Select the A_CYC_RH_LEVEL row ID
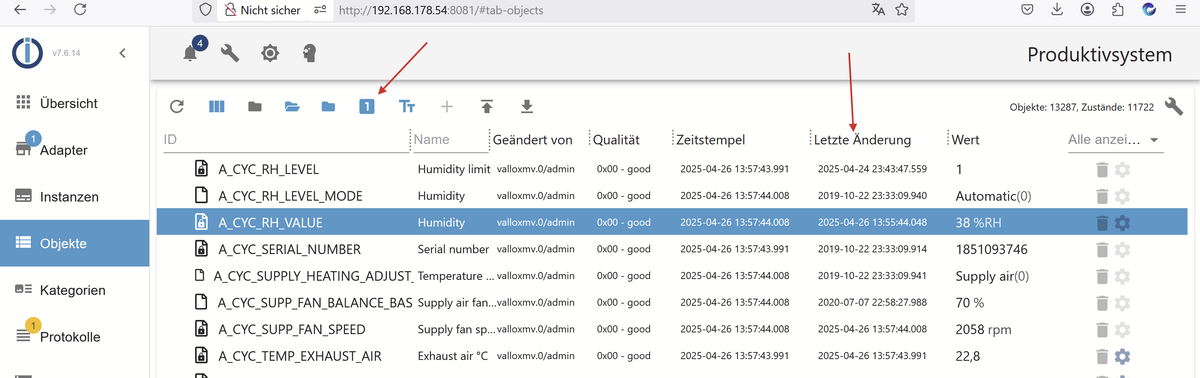The height and width of the screenshot is (378, 1200). click(x=268, y=169)
